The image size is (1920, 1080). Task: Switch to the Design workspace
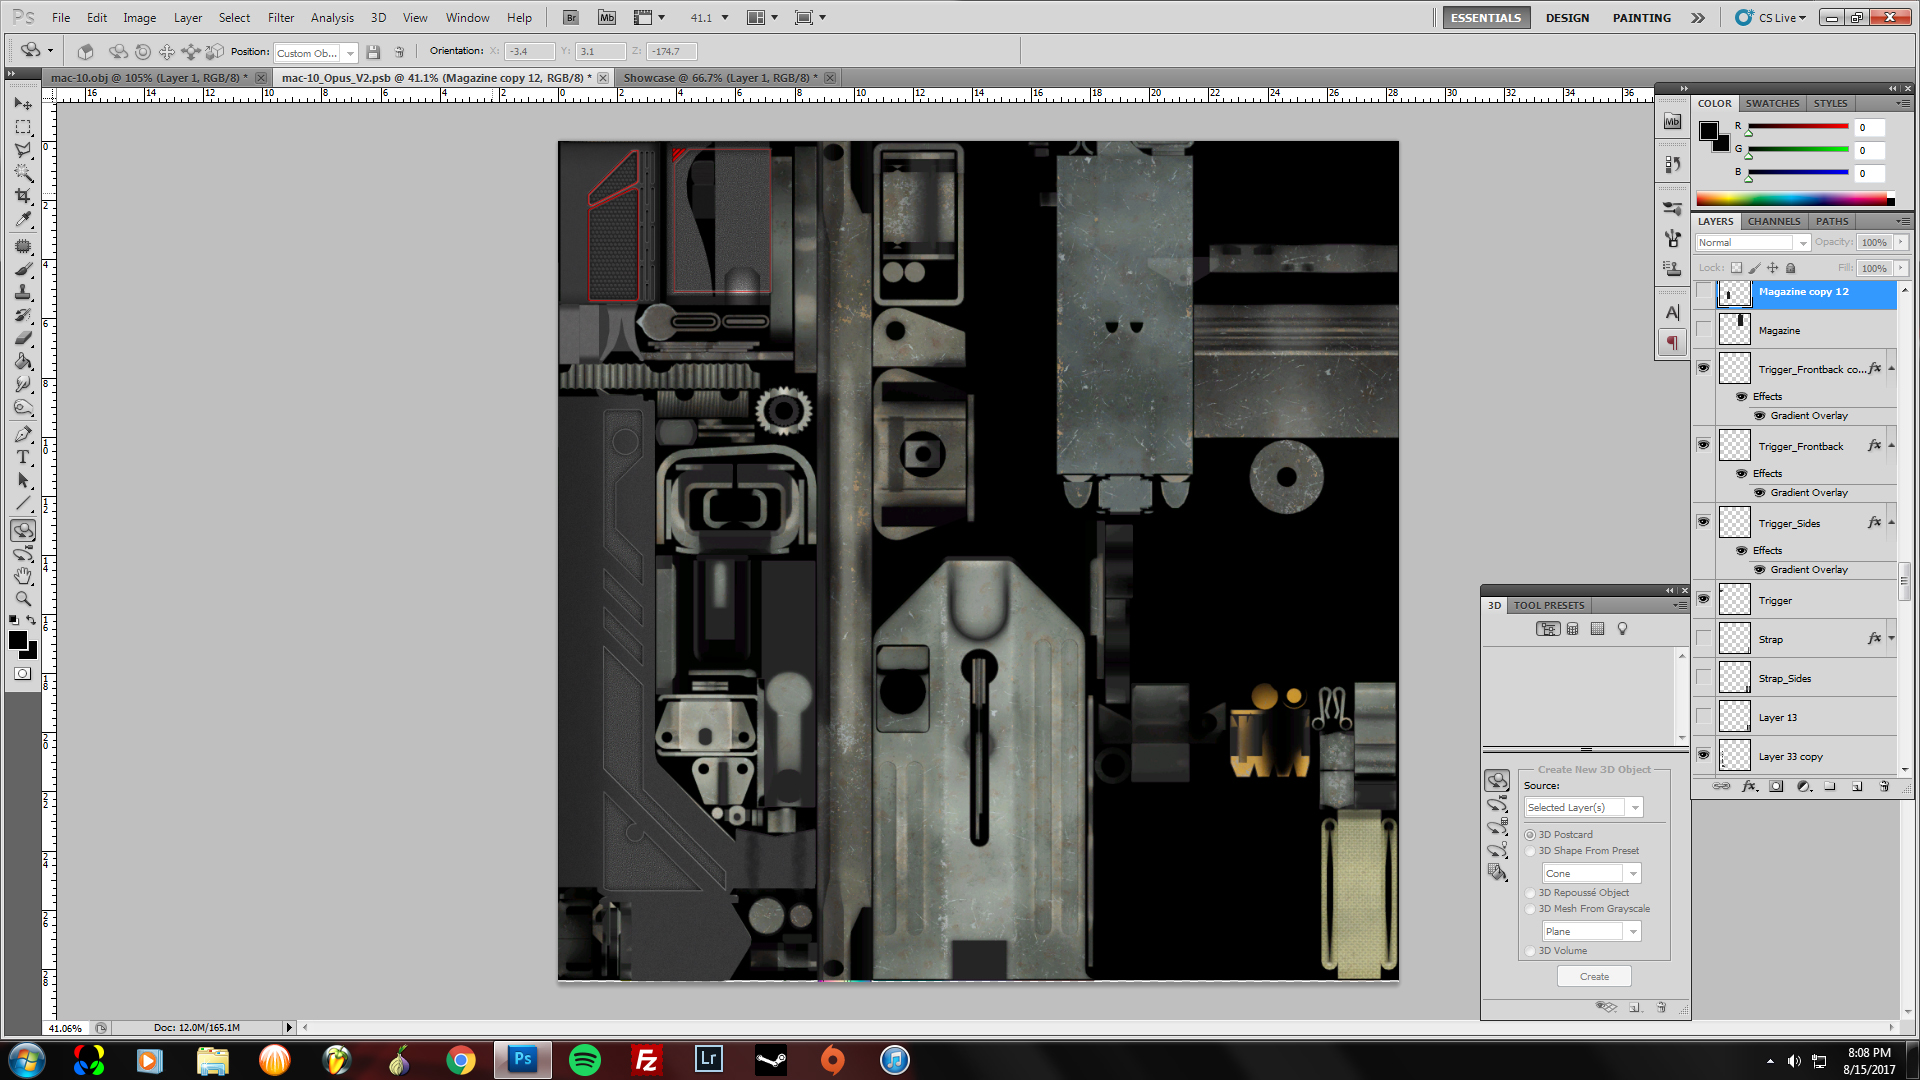[x=1566, y=18]
